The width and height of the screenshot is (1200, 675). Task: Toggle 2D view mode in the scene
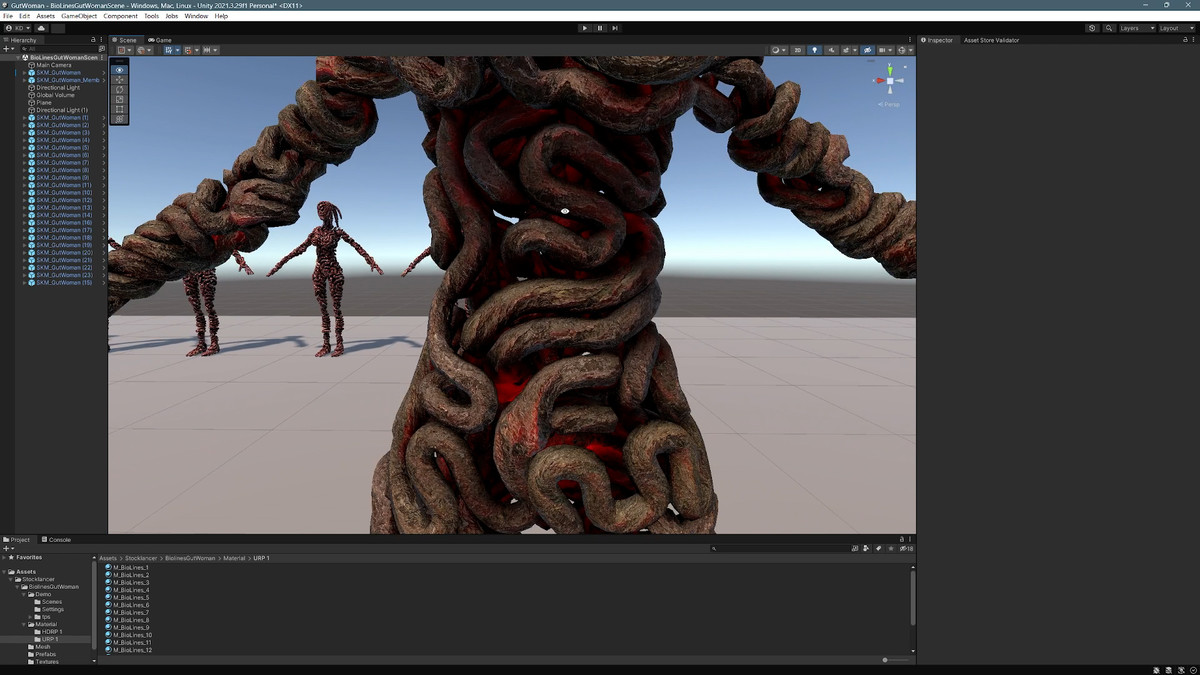(x=797, y=50)
